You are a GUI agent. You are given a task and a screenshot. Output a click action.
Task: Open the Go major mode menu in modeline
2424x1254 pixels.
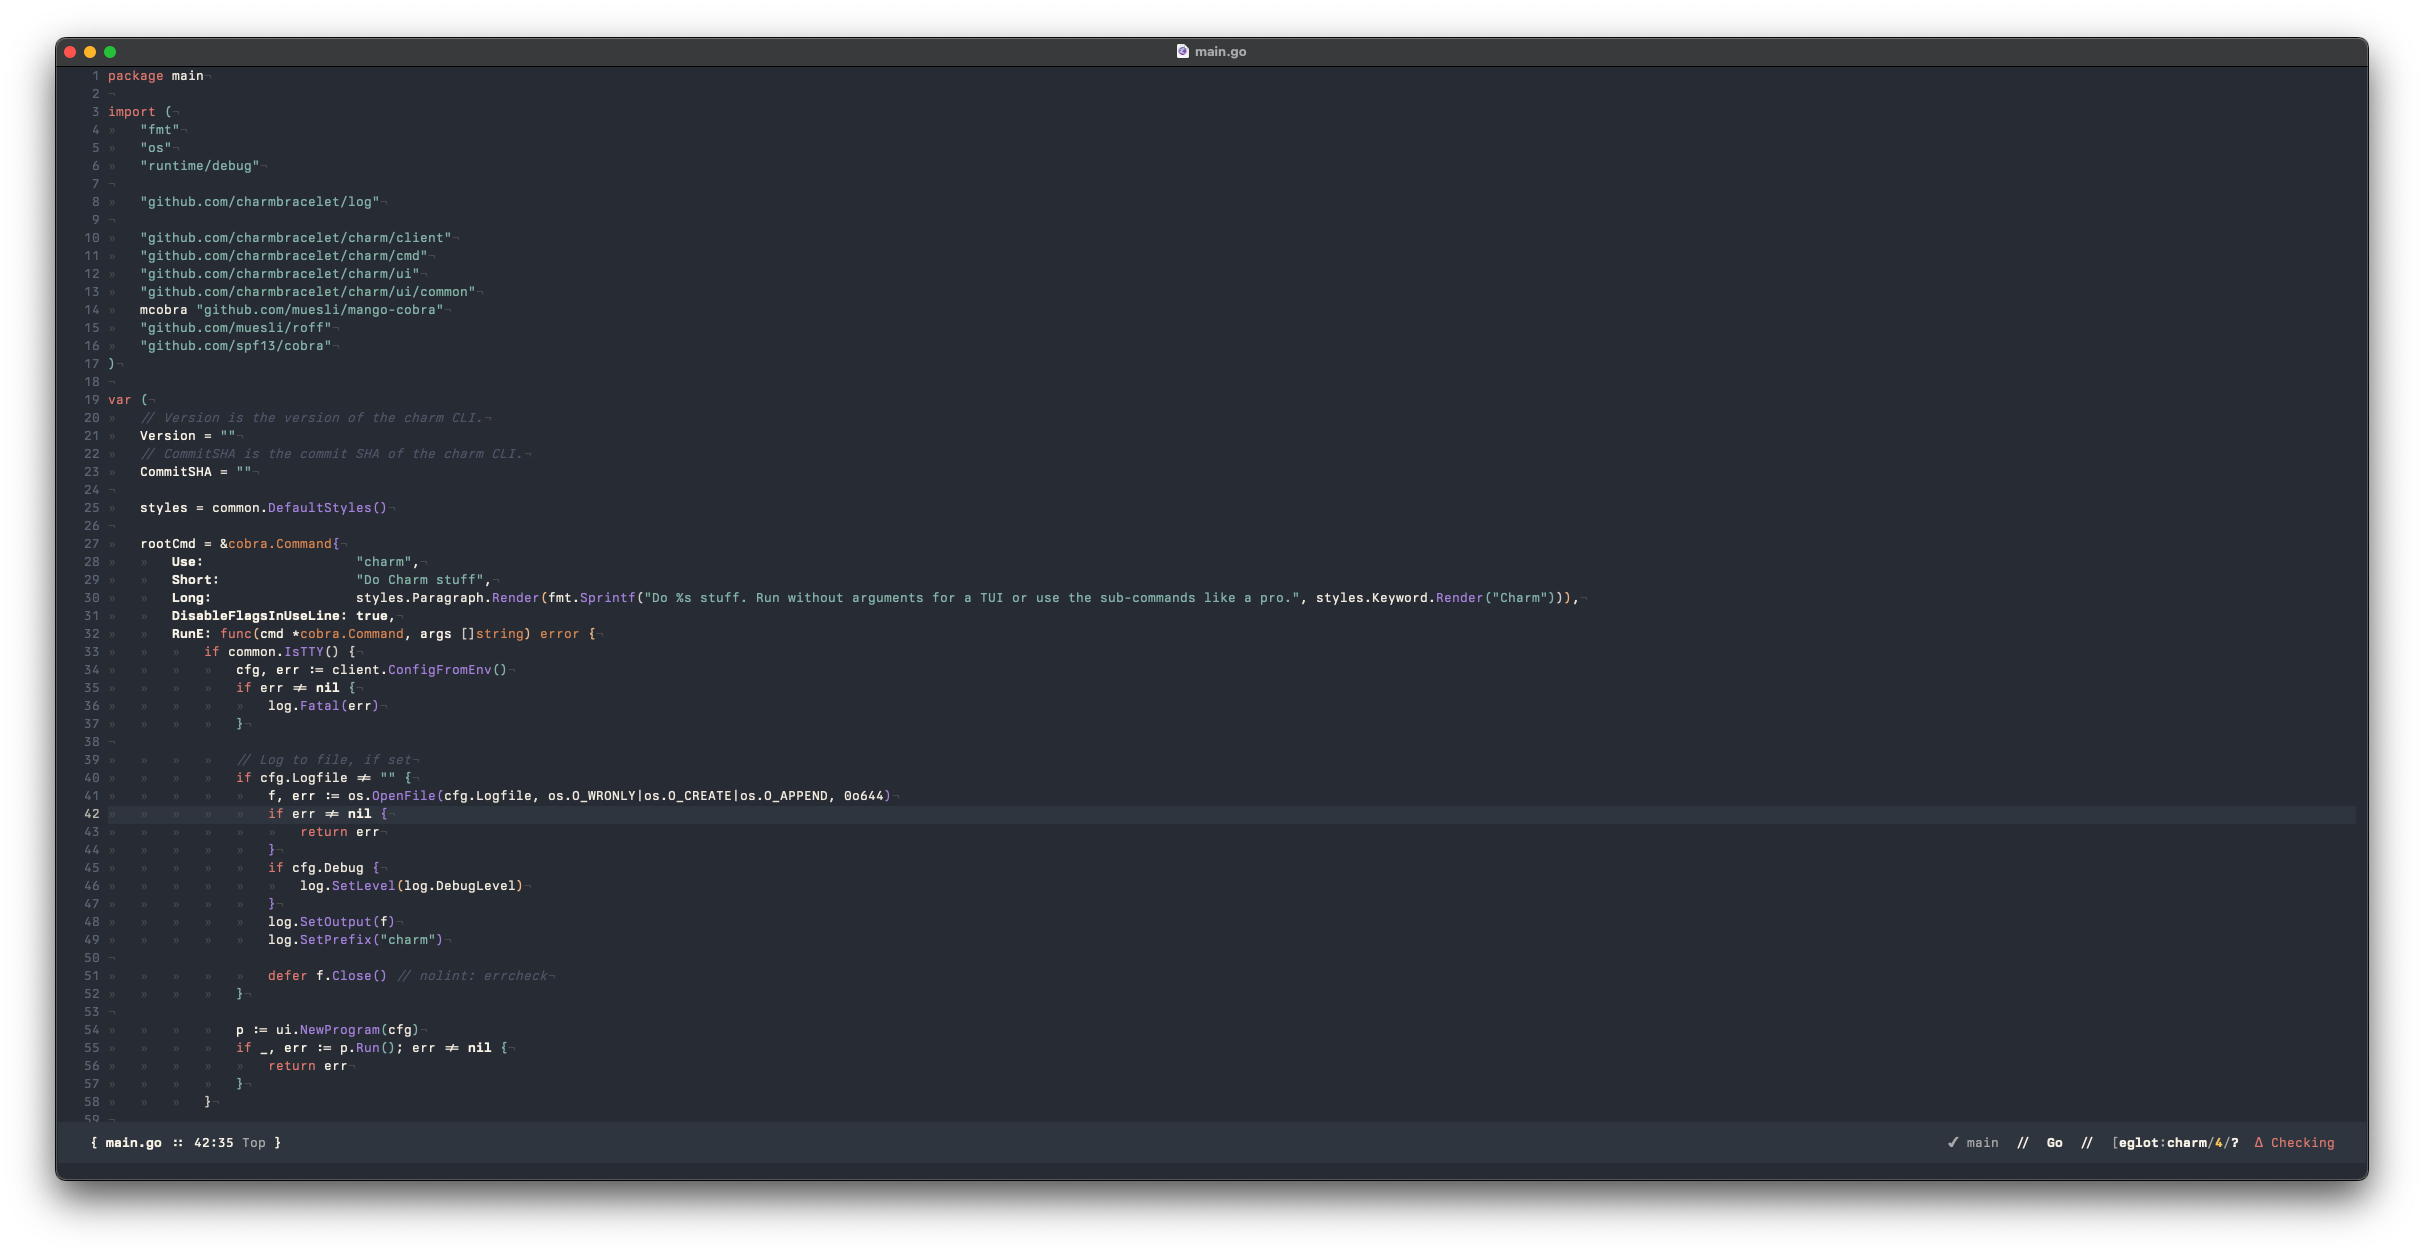point(2054,1142)
